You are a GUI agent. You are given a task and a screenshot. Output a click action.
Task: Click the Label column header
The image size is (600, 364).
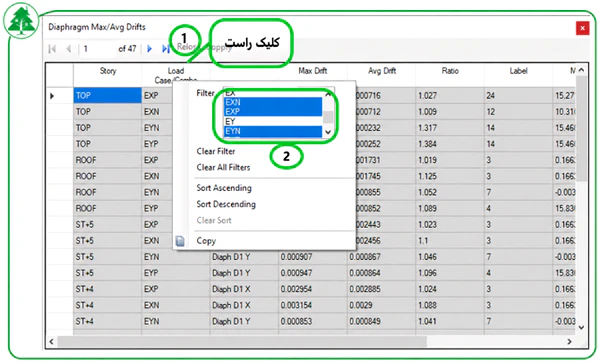coord(518,71)
